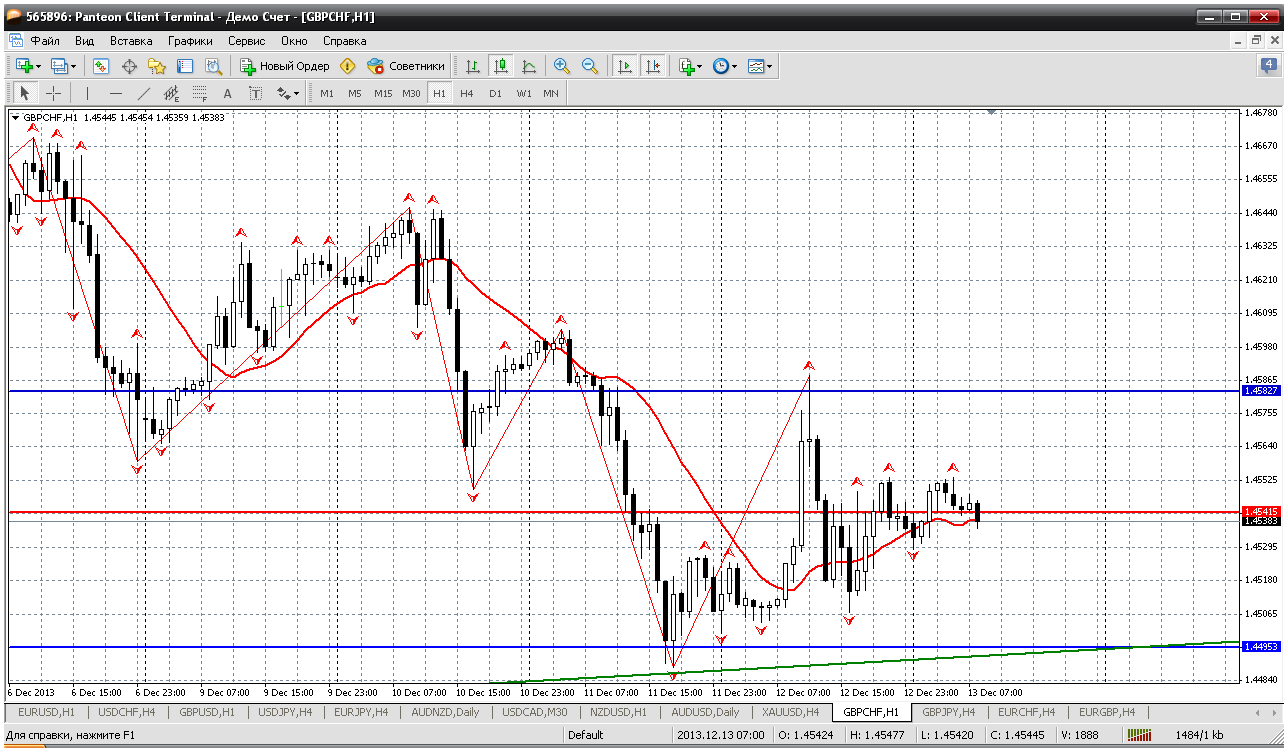Select the crosshair tool
Image resolution: width=1288 pixels, height=748 pixels.
click(x=54, y=93)
